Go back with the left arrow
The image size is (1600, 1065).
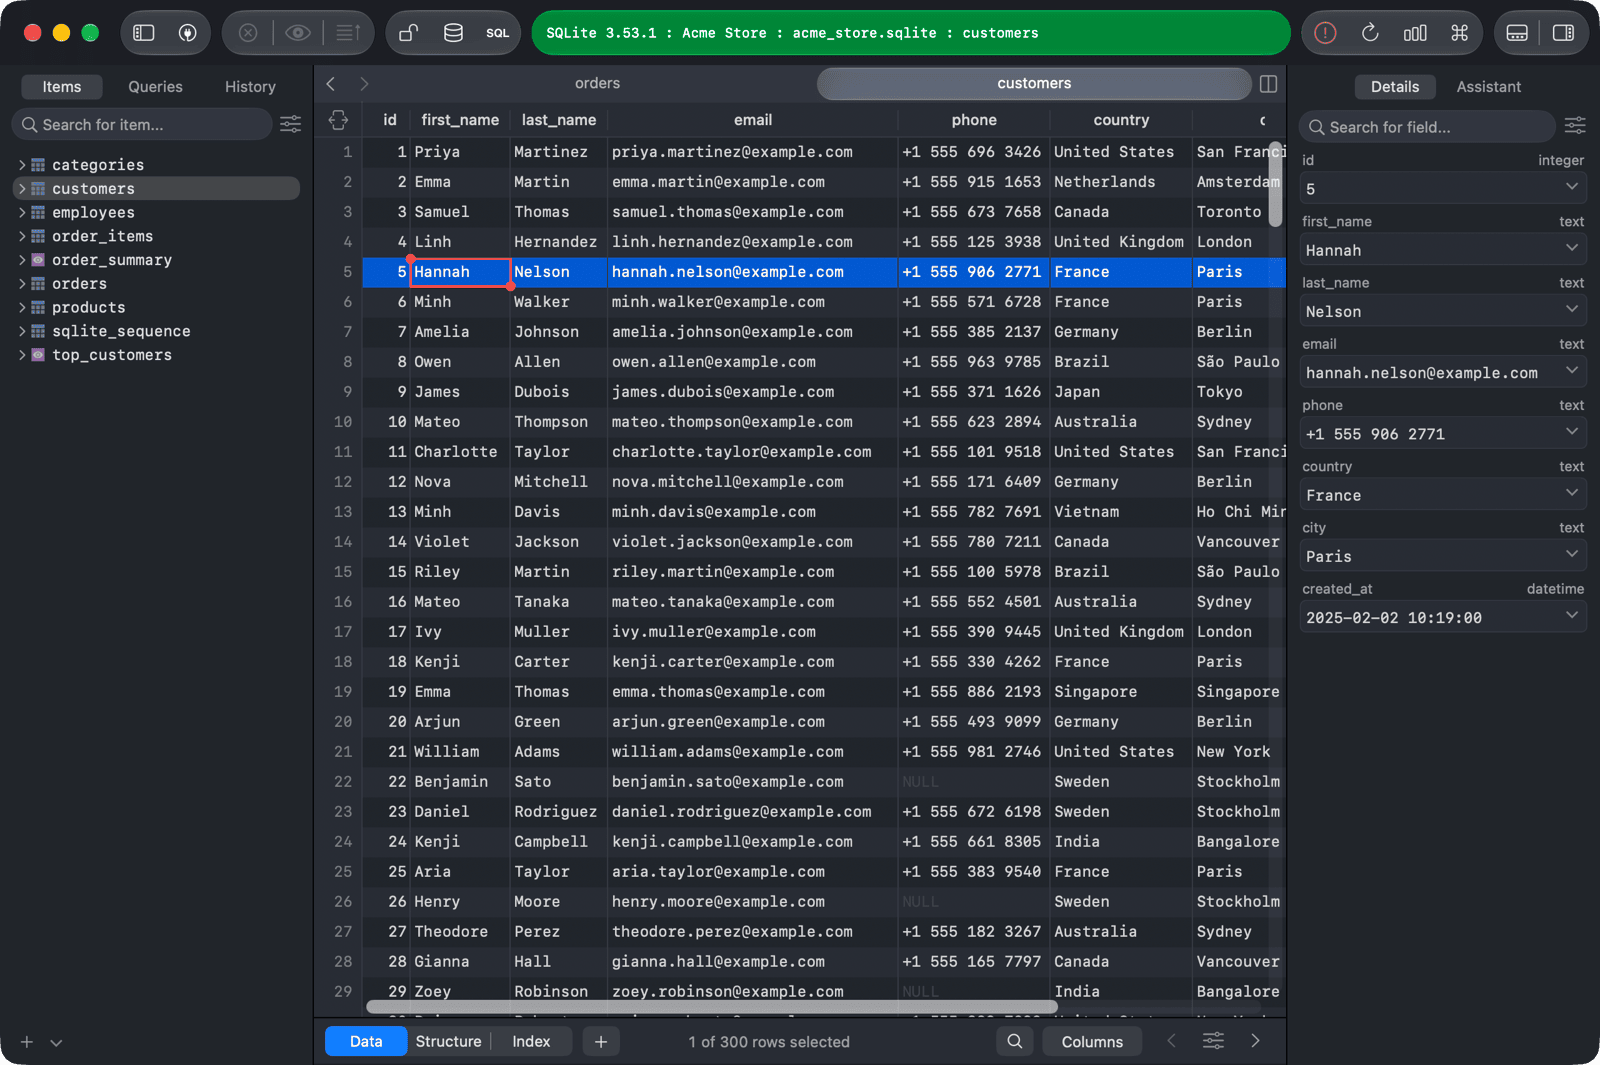point(331,84)
